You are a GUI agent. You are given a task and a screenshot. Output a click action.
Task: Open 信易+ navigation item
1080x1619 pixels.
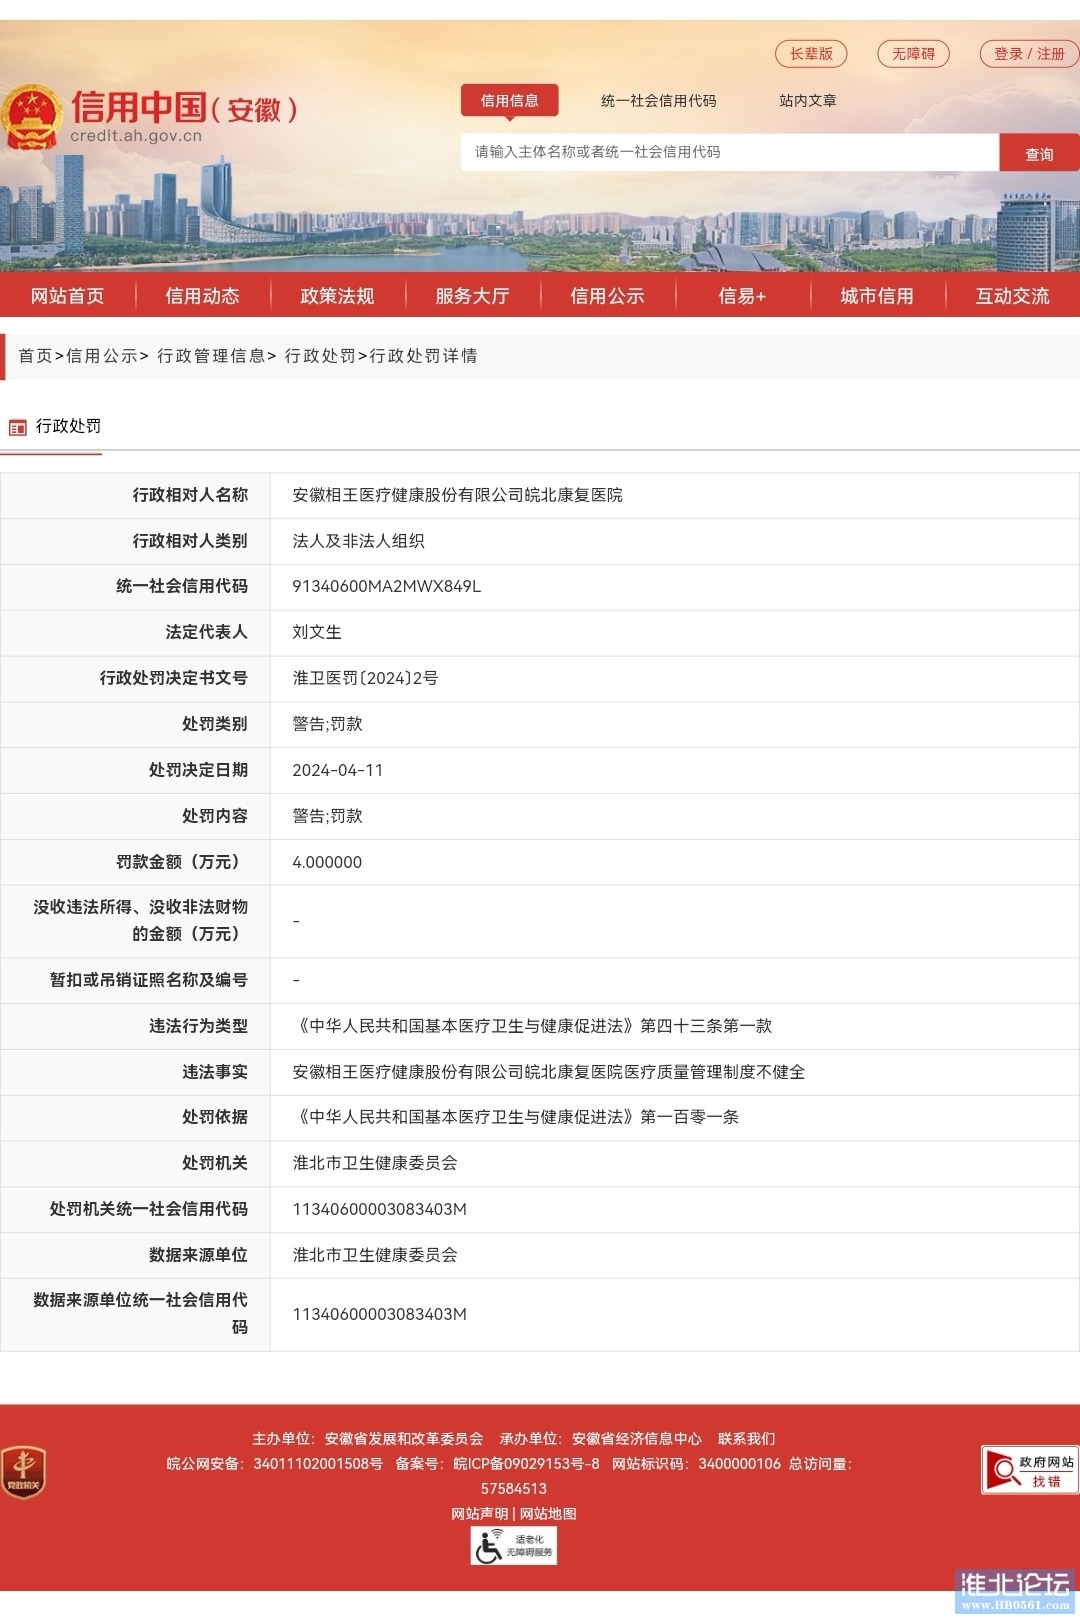[x=742, y=296]
